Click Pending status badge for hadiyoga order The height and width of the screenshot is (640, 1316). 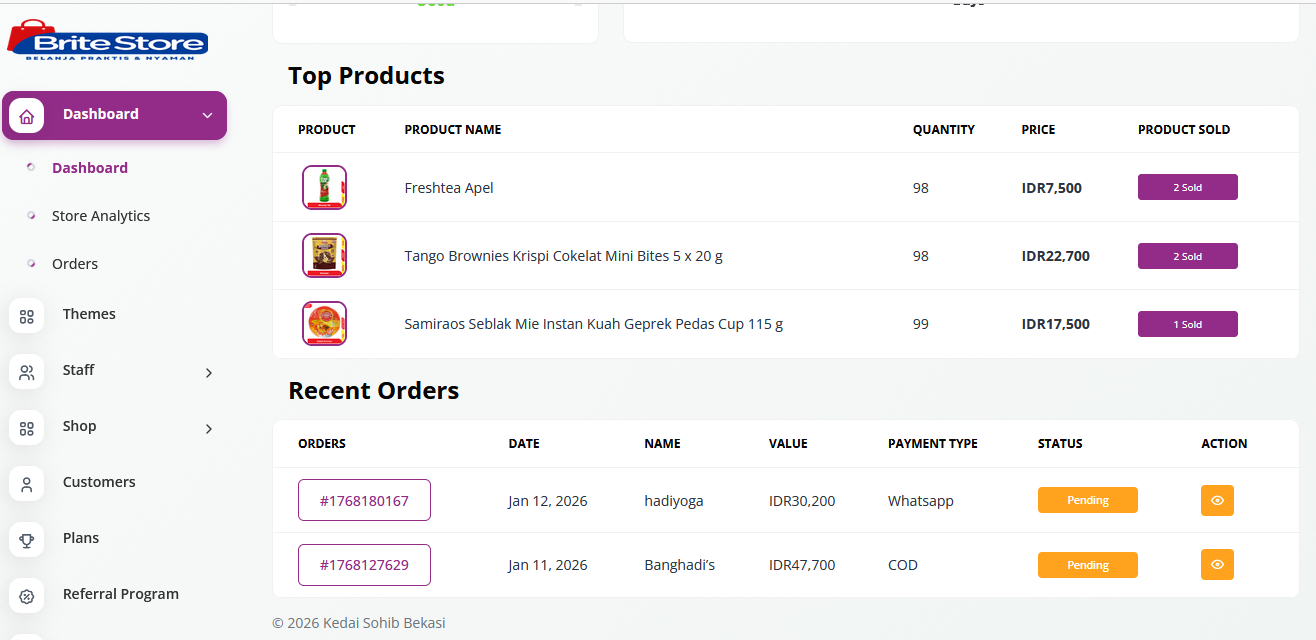[x=1087, y=500]
